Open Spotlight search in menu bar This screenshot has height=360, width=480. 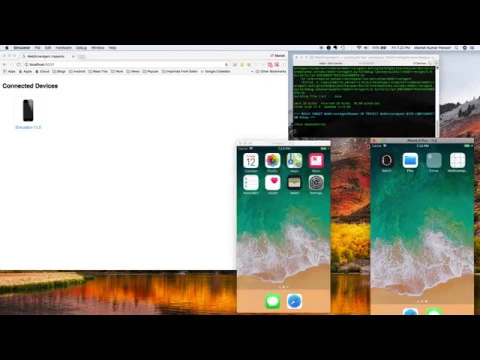tap(457, 48)
